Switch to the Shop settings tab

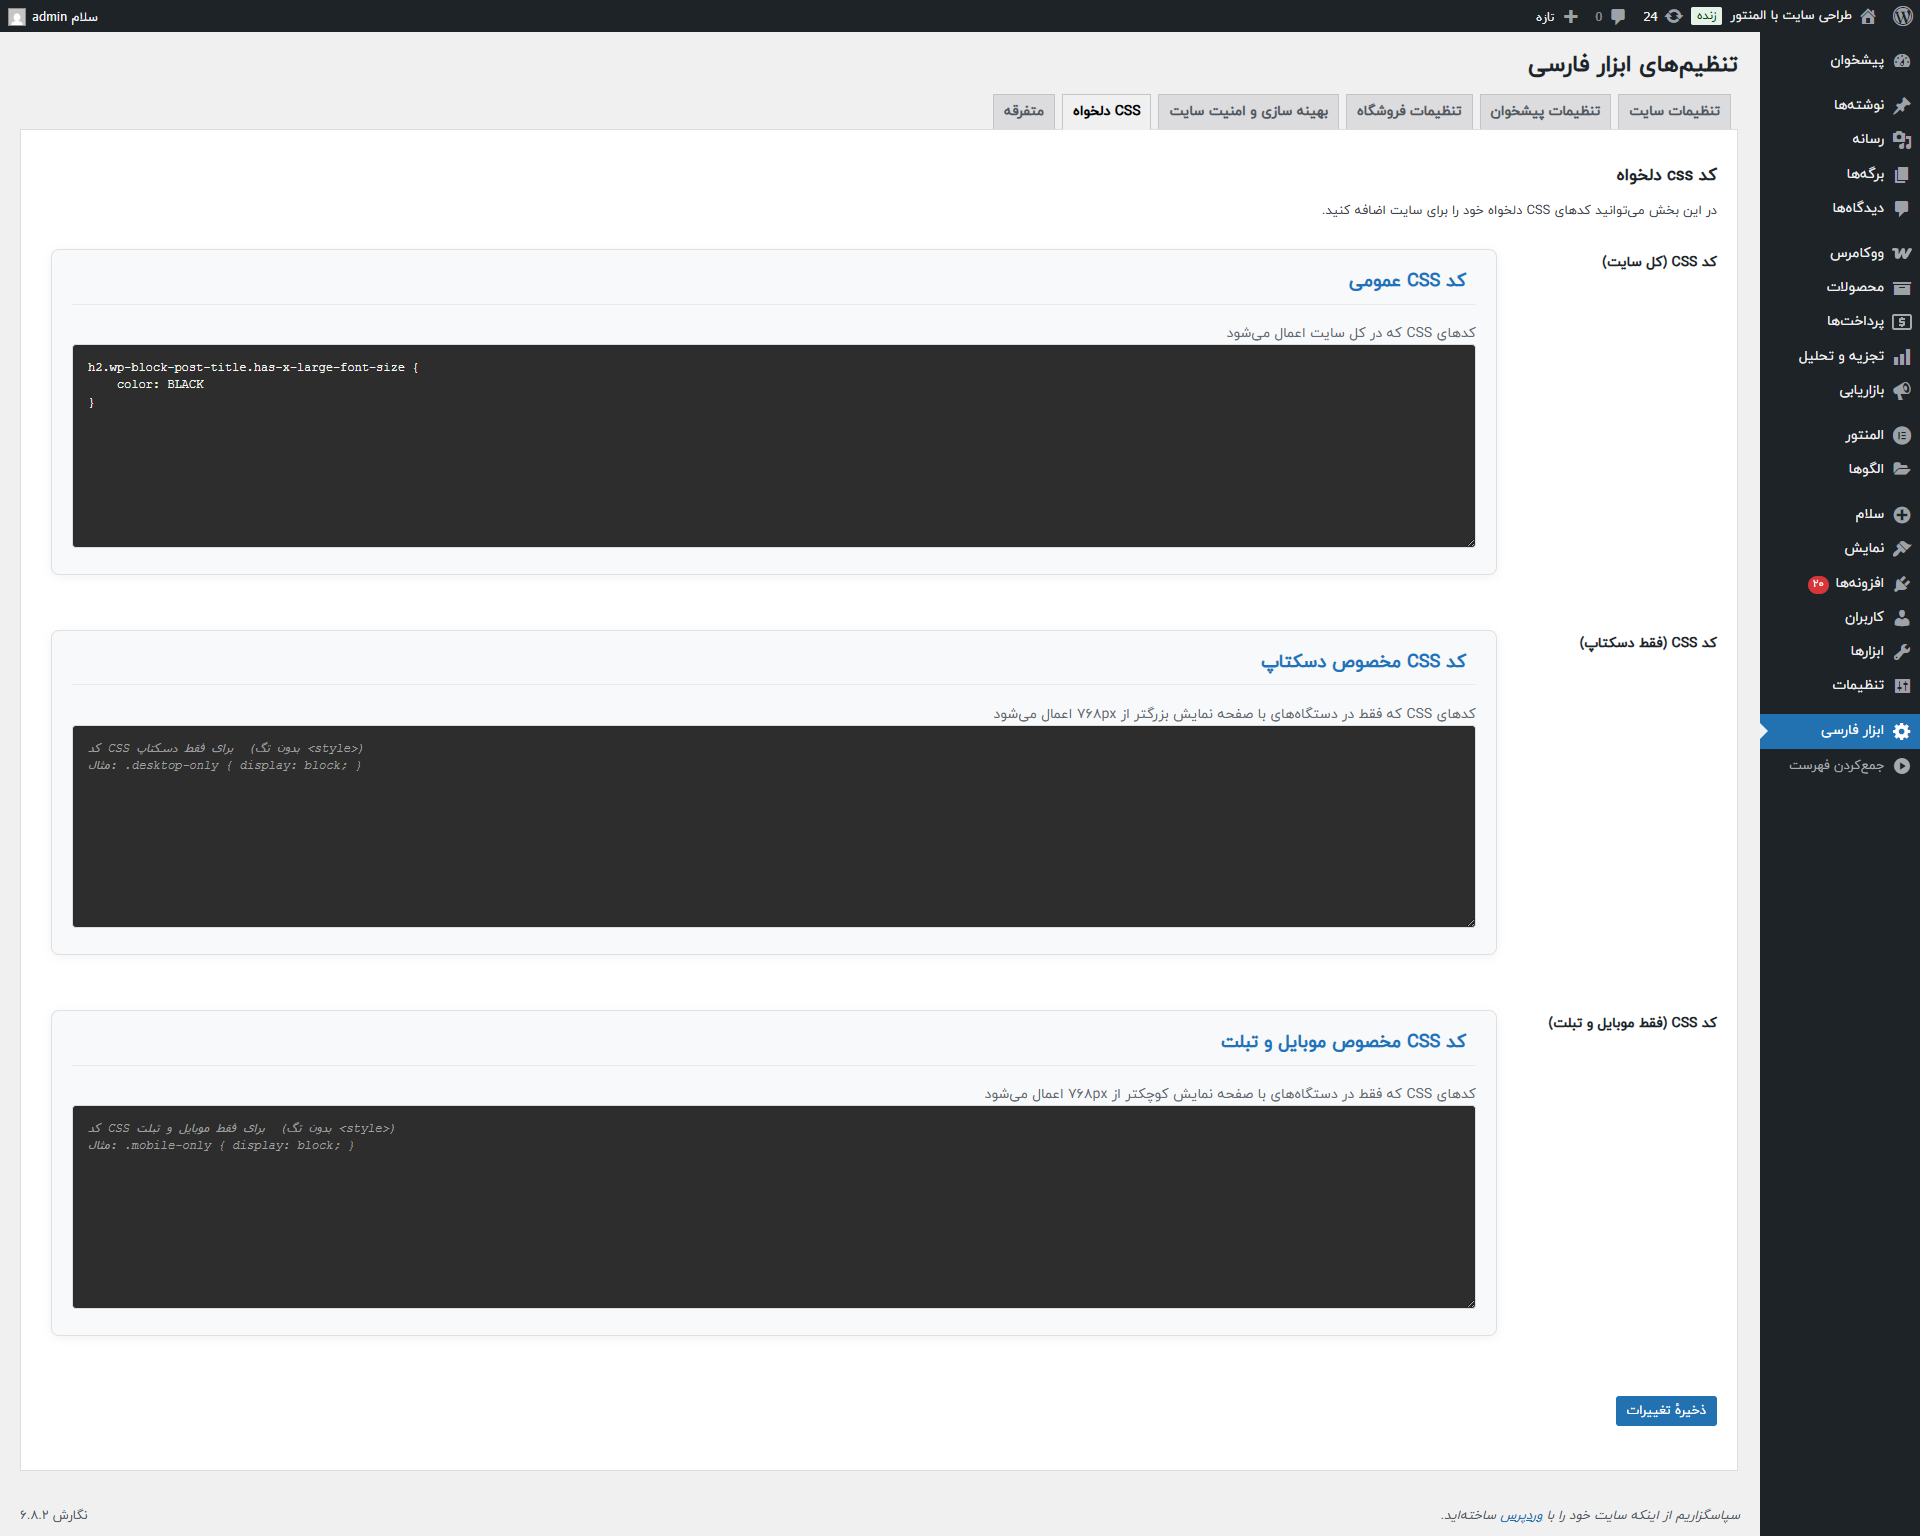tap(1408, 111)
